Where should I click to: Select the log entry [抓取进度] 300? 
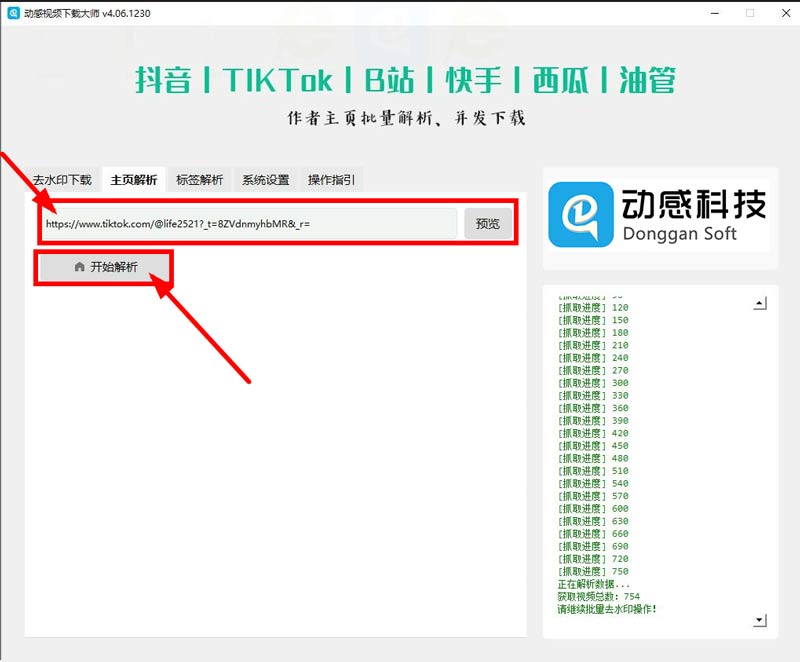tap(593, 383)
